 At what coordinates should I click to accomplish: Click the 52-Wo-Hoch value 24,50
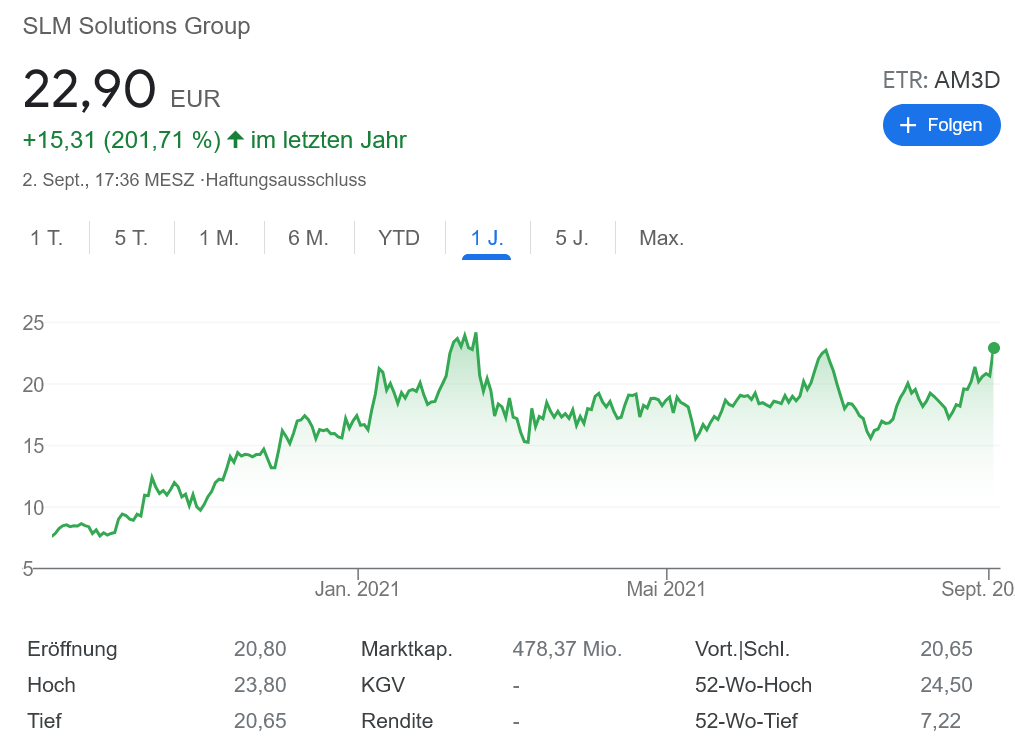pos(946,685)
